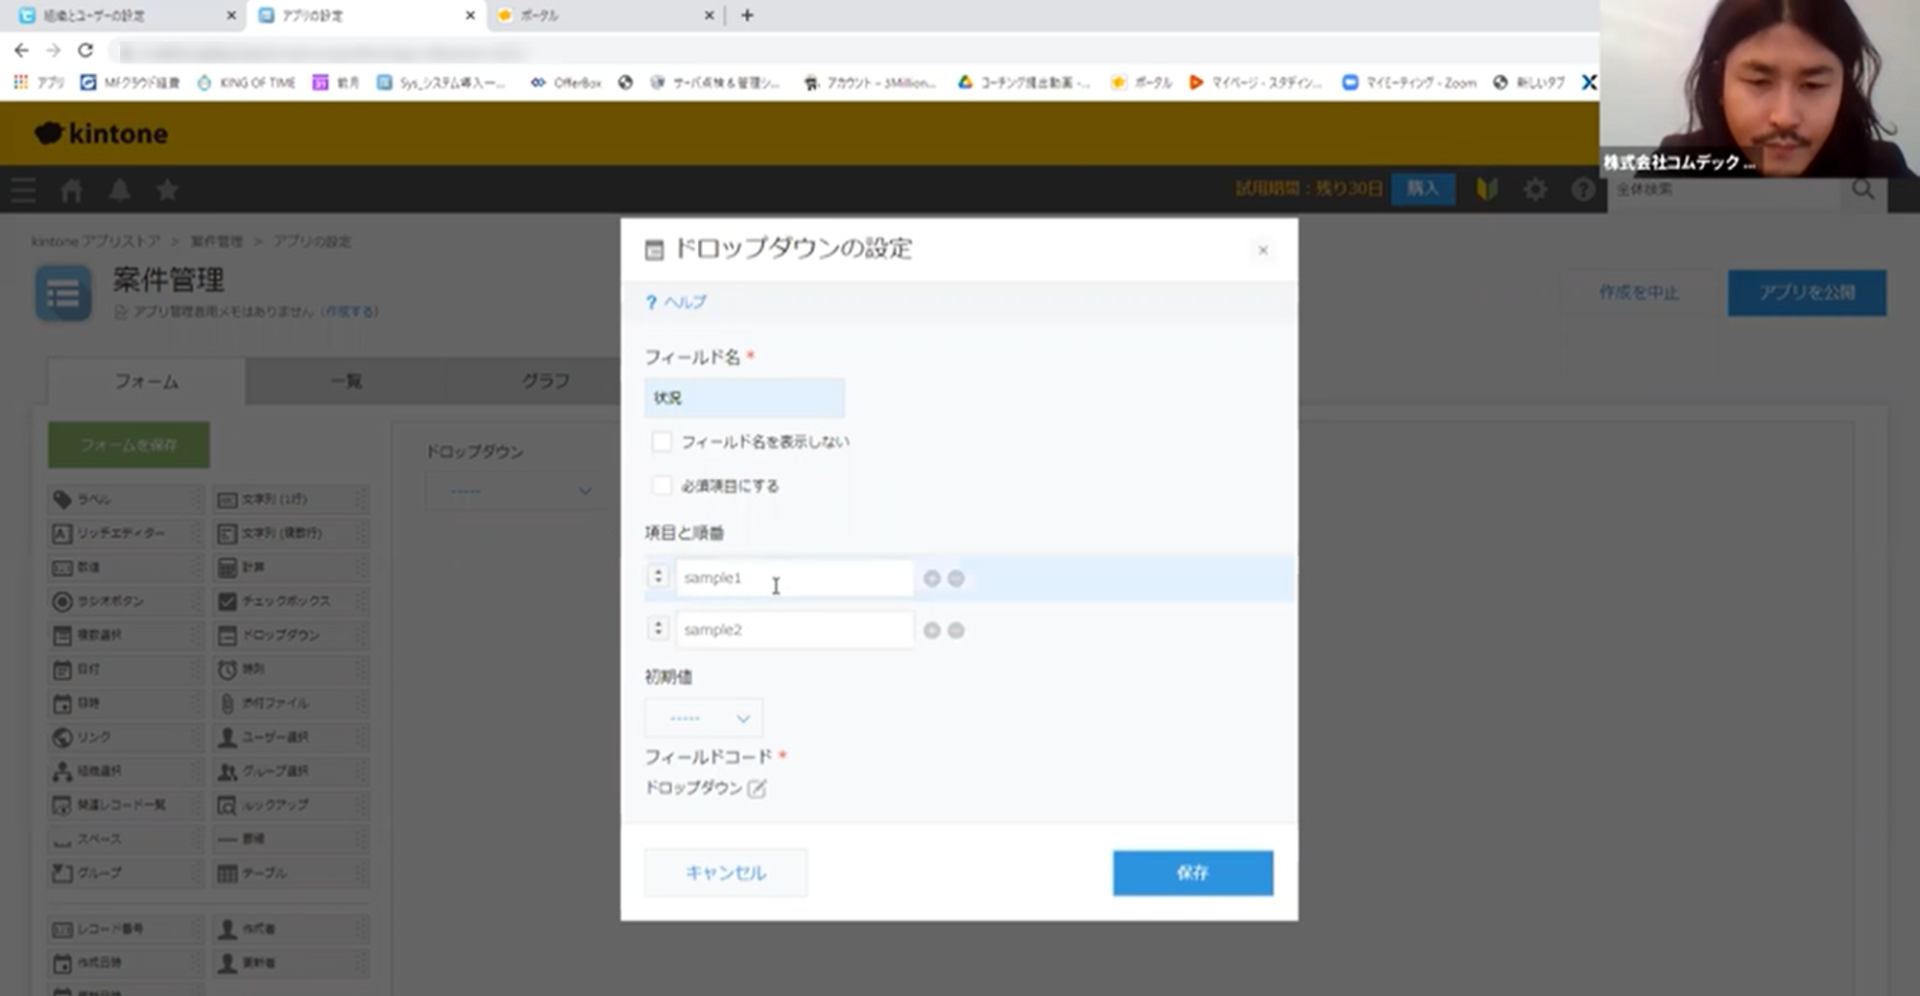The width and height of the screenshot is (1920, 996).
Task: Go to the kintone home icon
Action: pos(71,190)
